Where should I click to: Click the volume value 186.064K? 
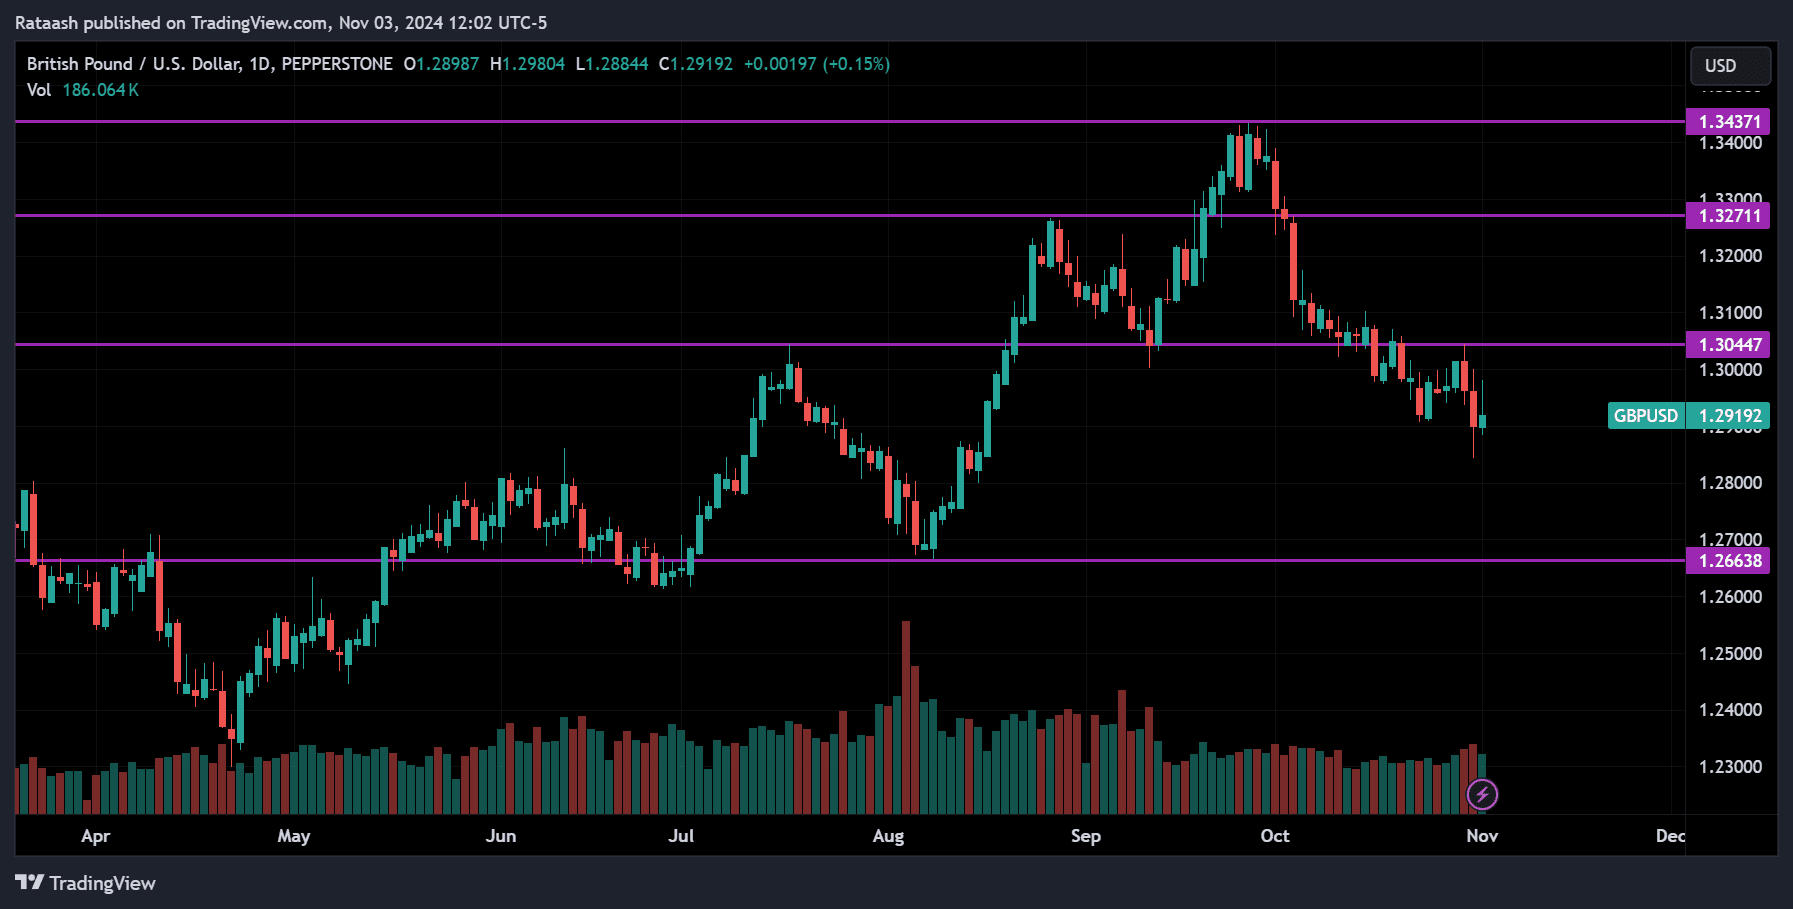point(101,90)
